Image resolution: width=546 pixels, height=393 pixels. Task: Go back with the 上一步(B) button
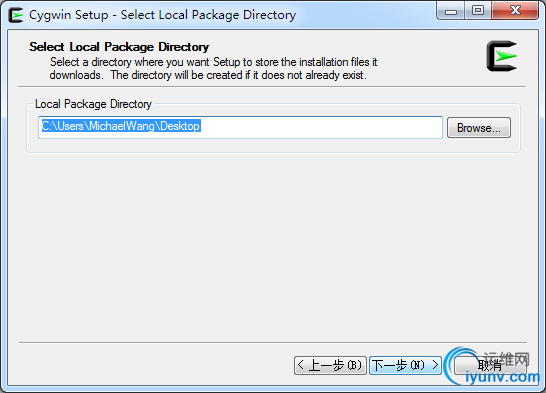tap(330, 365)
